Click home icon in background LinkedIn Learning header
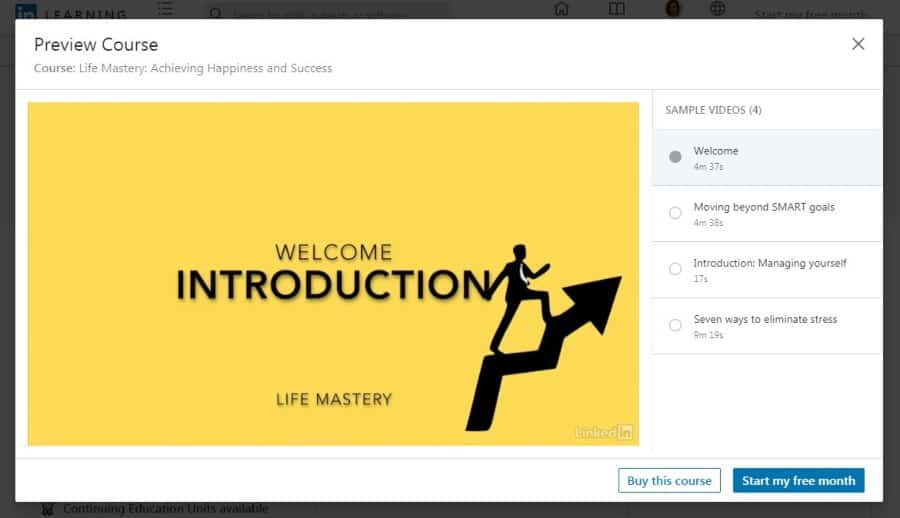 pyautogui.click(x=561, y=9)
